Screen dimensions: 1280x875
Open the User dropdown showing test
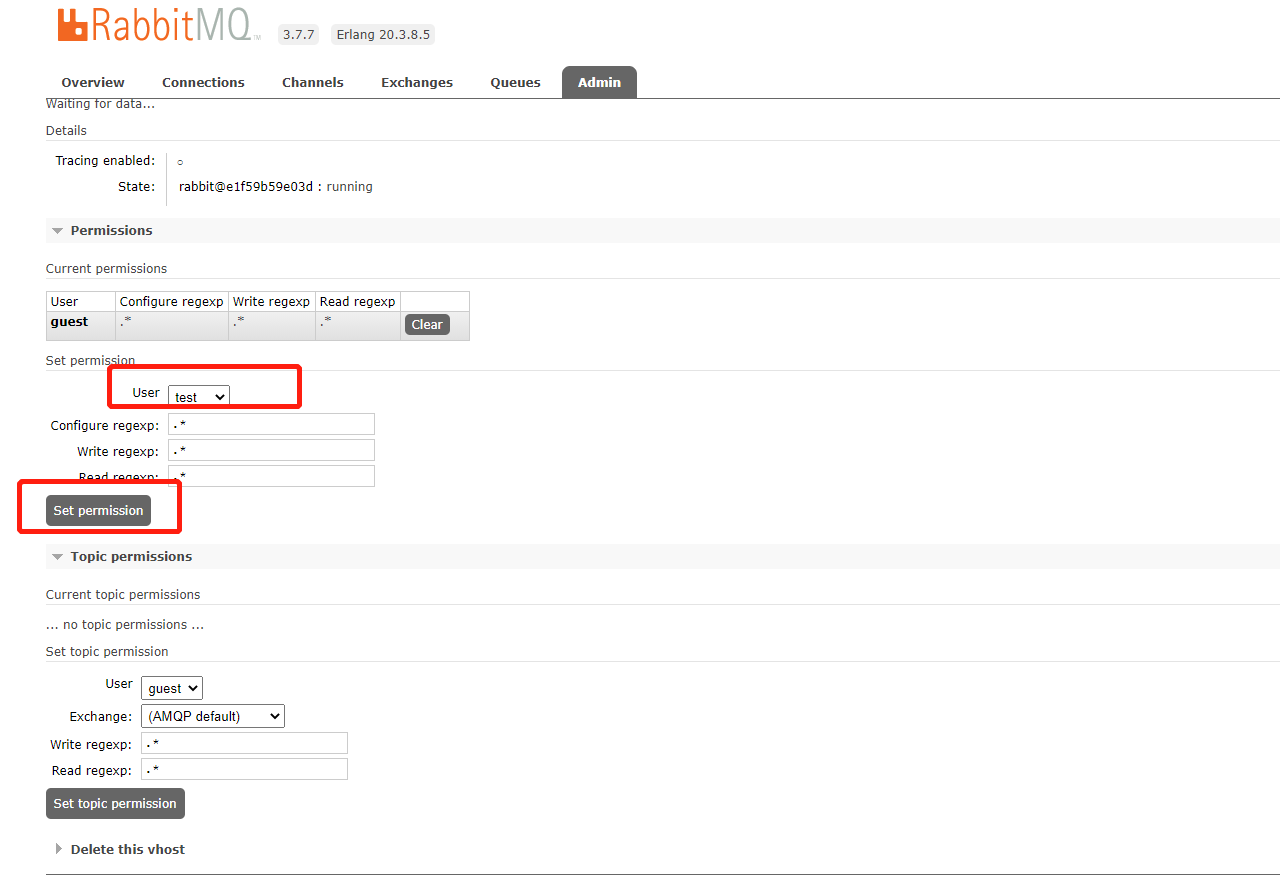coord(198,396)
